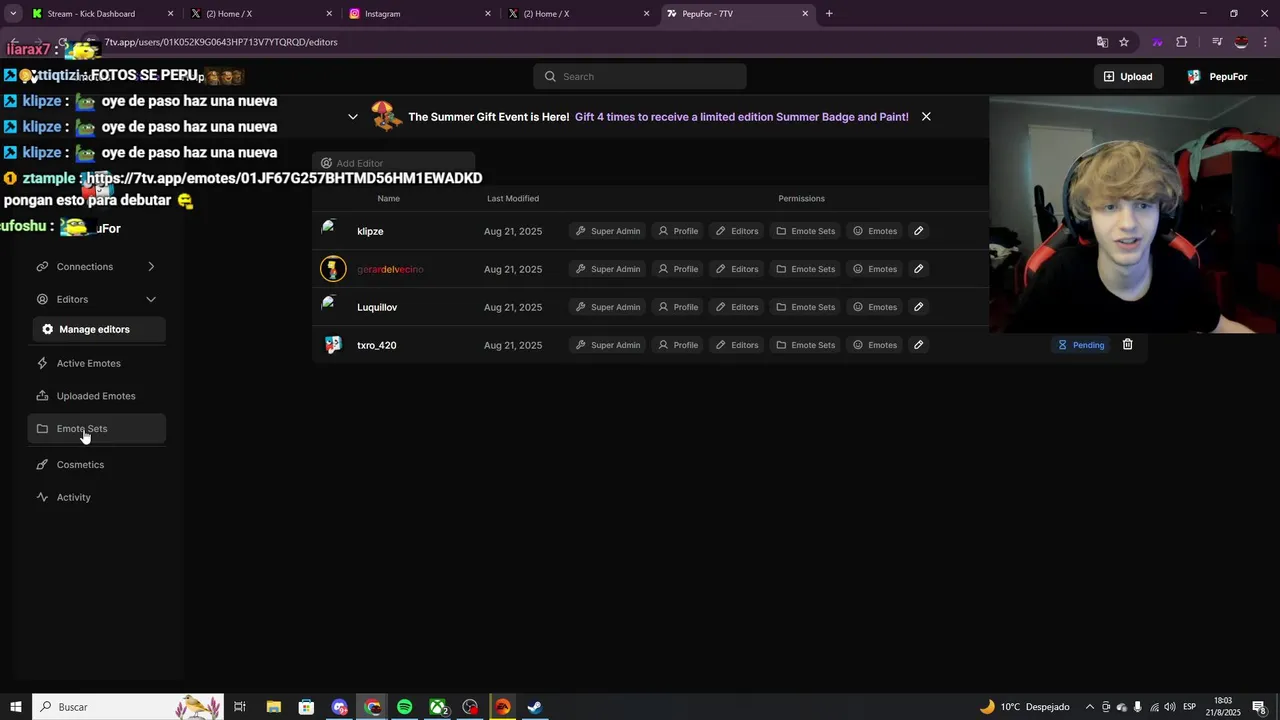
Task: Close the Summer Gift Event banner
Action: click(926, 117)
